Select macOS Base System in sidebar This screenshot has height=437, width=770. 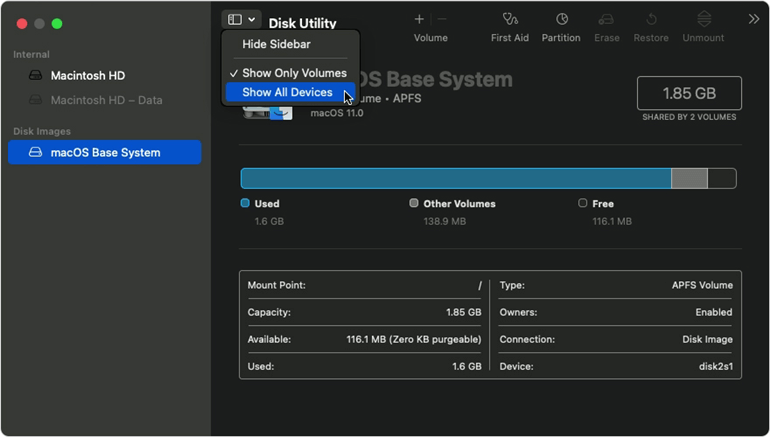tap(104, 152)
